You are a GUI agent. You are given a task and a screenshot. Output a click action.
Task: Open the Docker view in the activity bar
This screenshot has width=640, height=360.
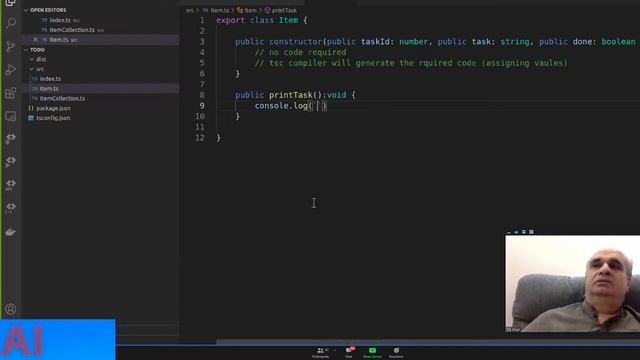click(x=11, y=232)
